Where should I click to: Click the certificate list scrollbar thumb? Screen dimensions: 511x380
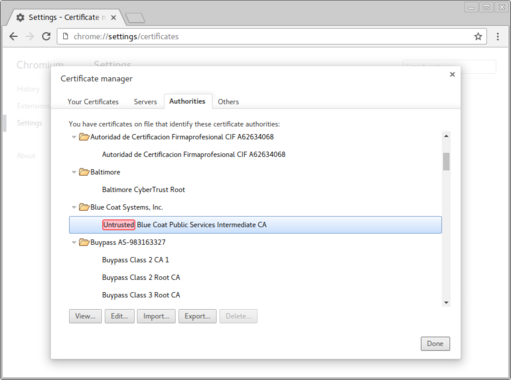[446, 162]
